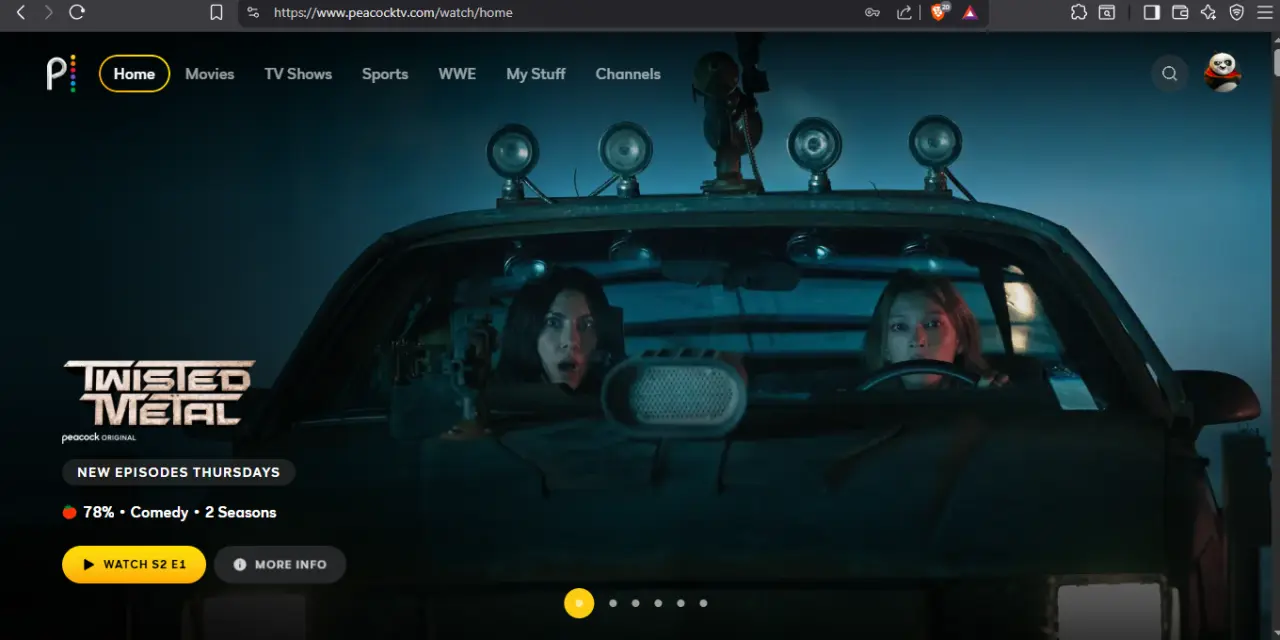Browse Channels

point(628,74)
